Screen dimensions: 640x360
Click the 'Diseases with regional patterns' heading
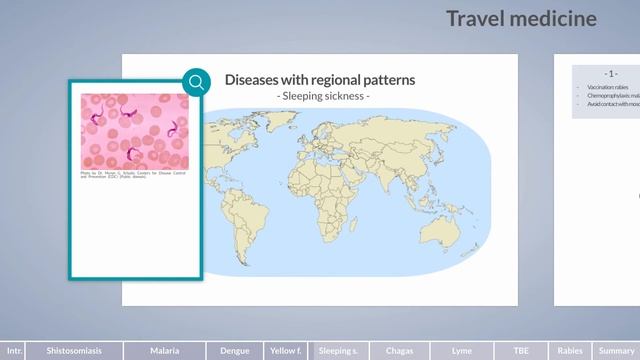point(320,80)
